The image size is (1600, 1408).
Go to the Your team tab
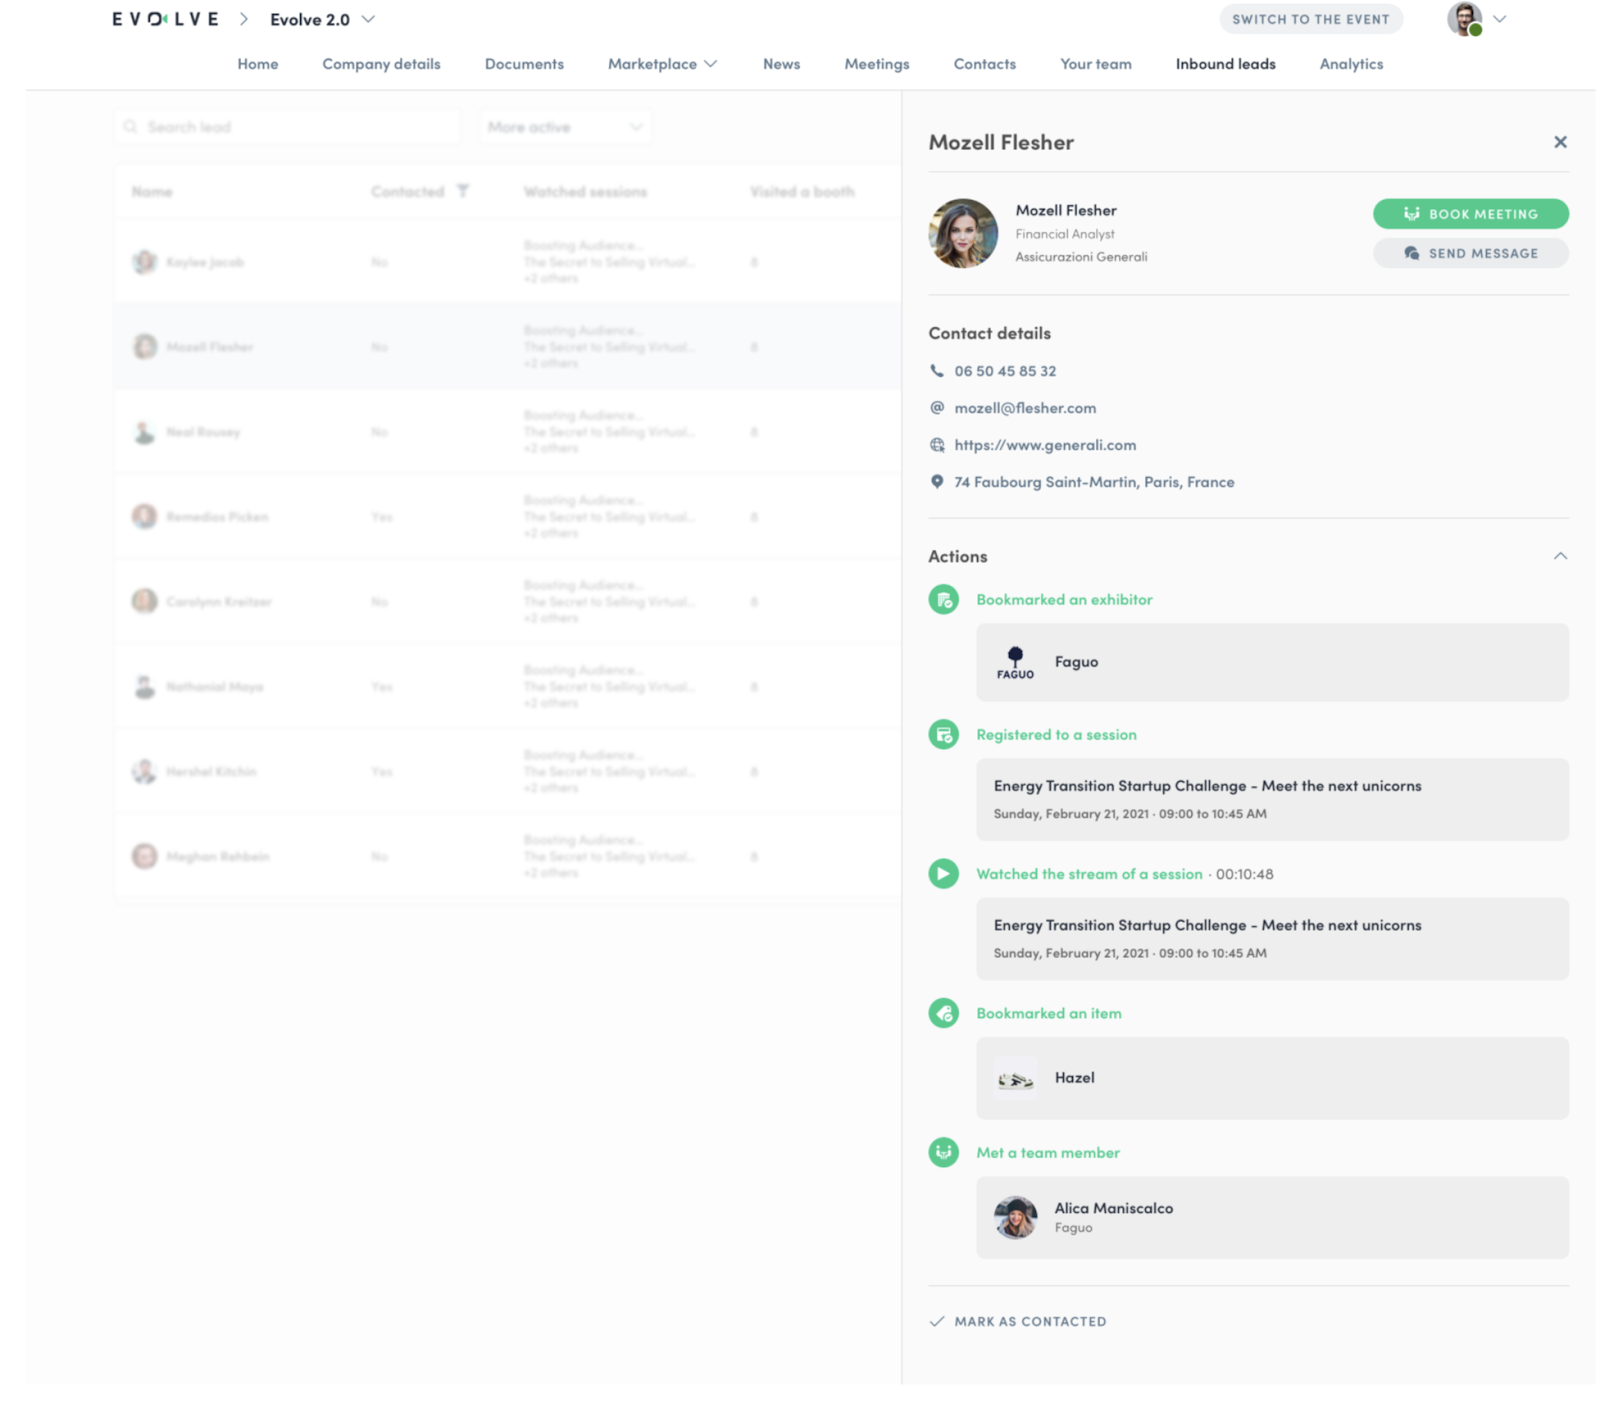coord(1096,64)
